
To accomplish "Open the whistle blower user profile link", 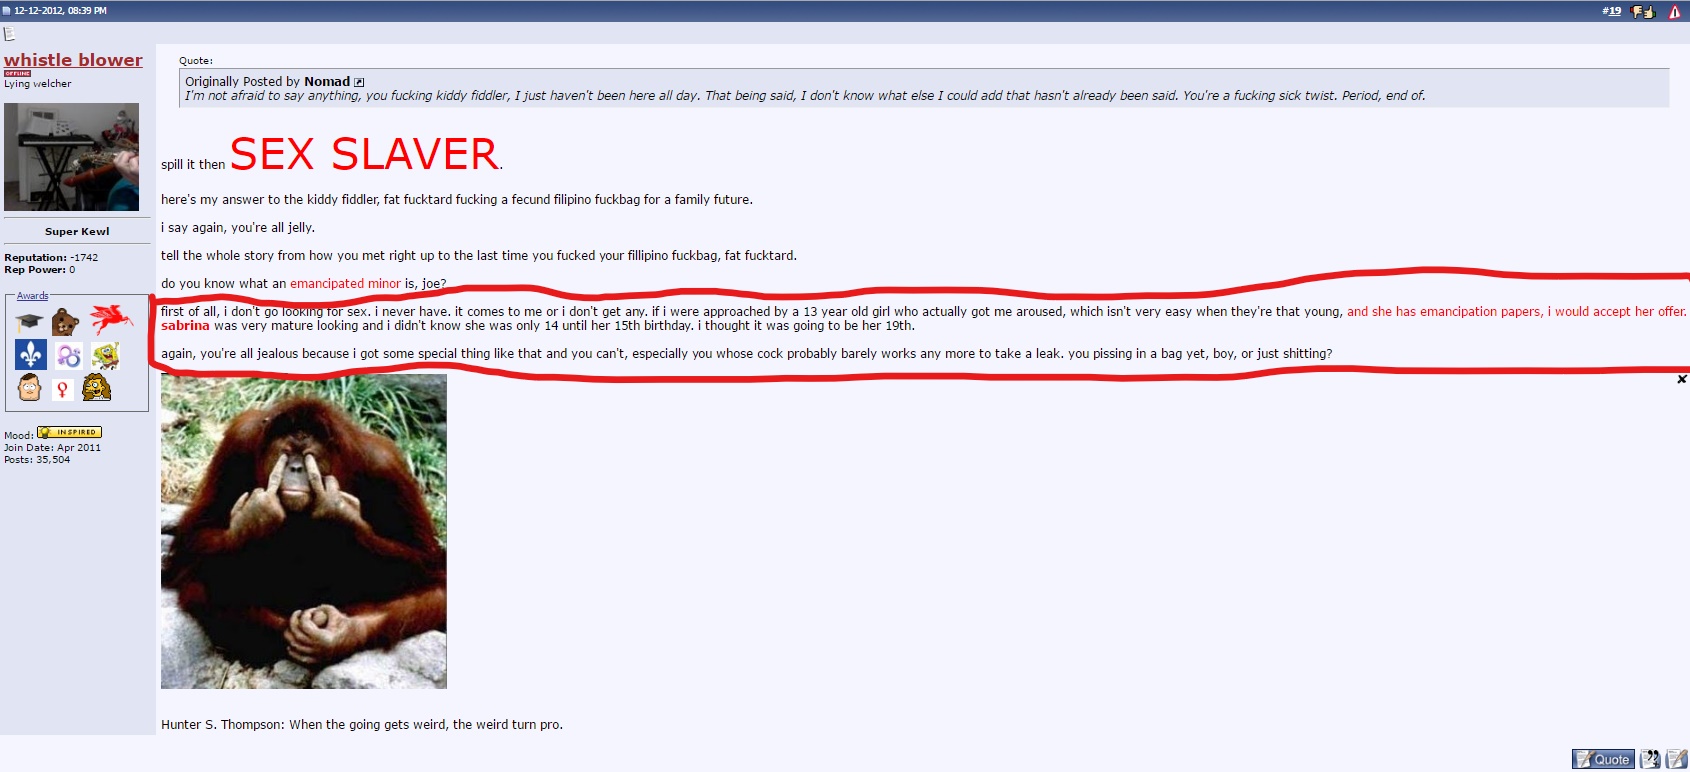I will 73,60.
